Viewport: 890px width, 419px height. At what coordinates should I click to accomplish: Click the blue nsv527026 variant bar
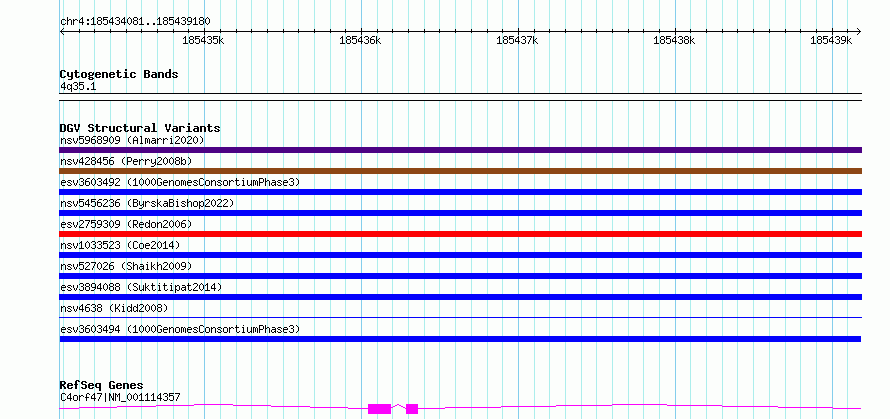tap(460, 276)
